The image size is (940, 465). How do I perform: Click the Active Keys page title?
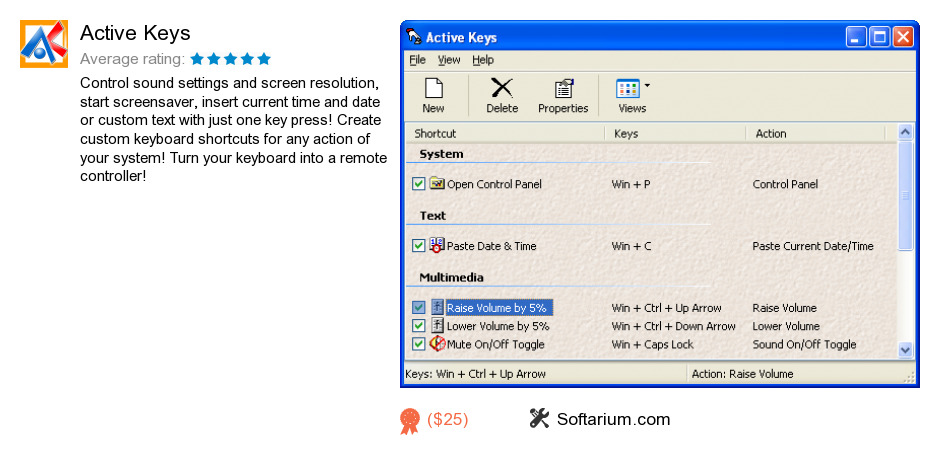pyautogui.click(x=135, y=32)
